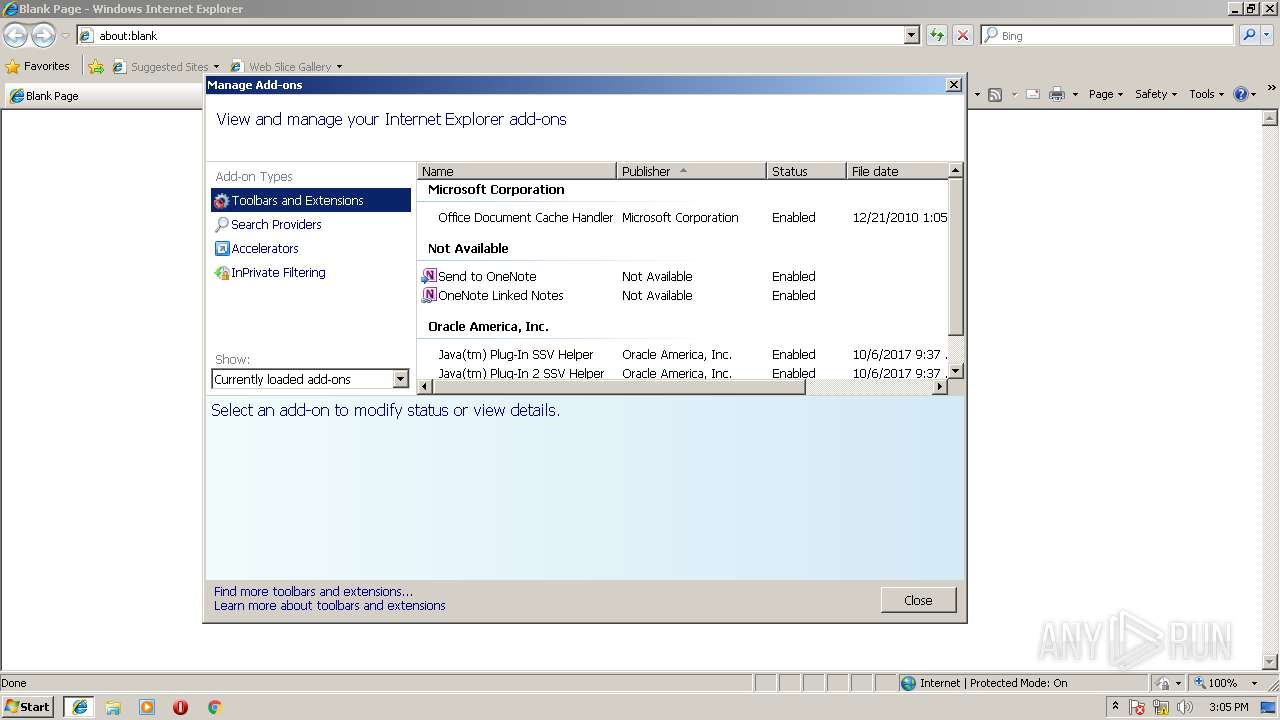
Task: Open Google Chrome taskbar icon
Action: (x=214, y=707)
